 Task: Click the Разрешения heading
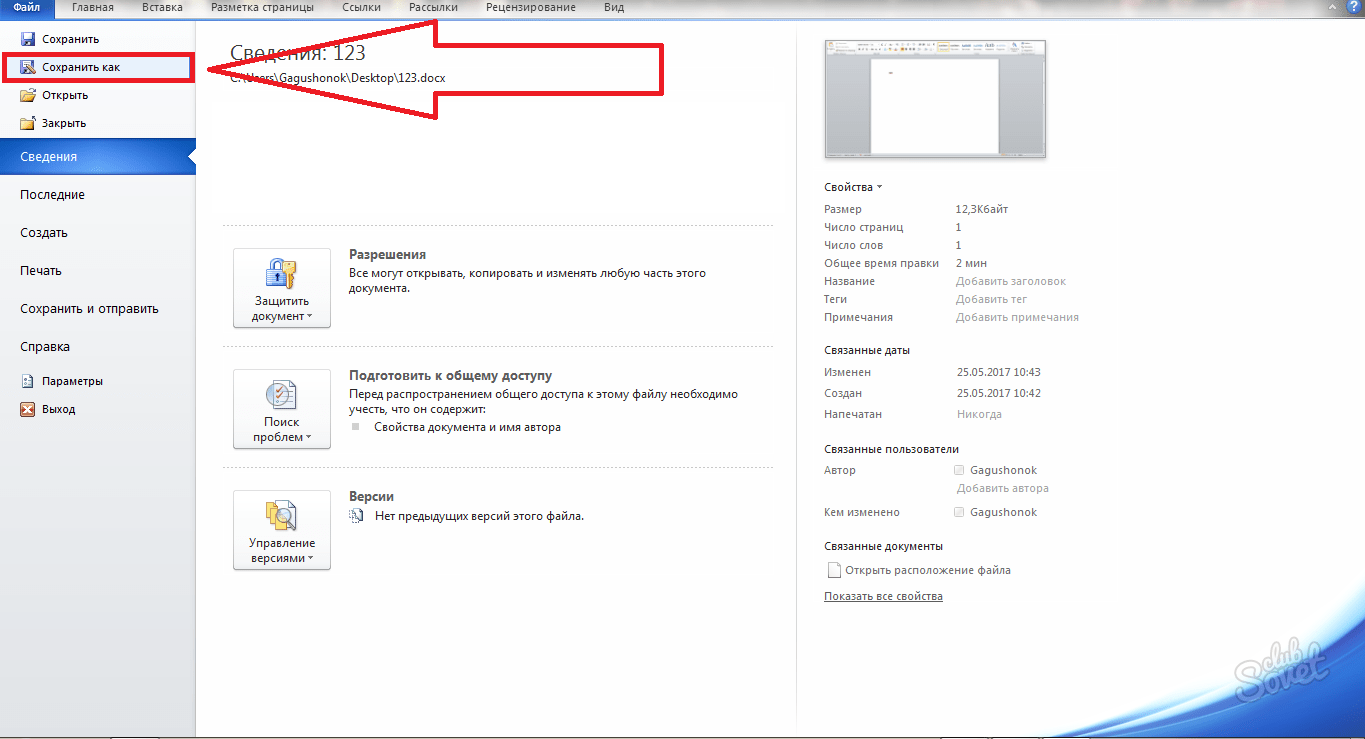coord(387,255)
